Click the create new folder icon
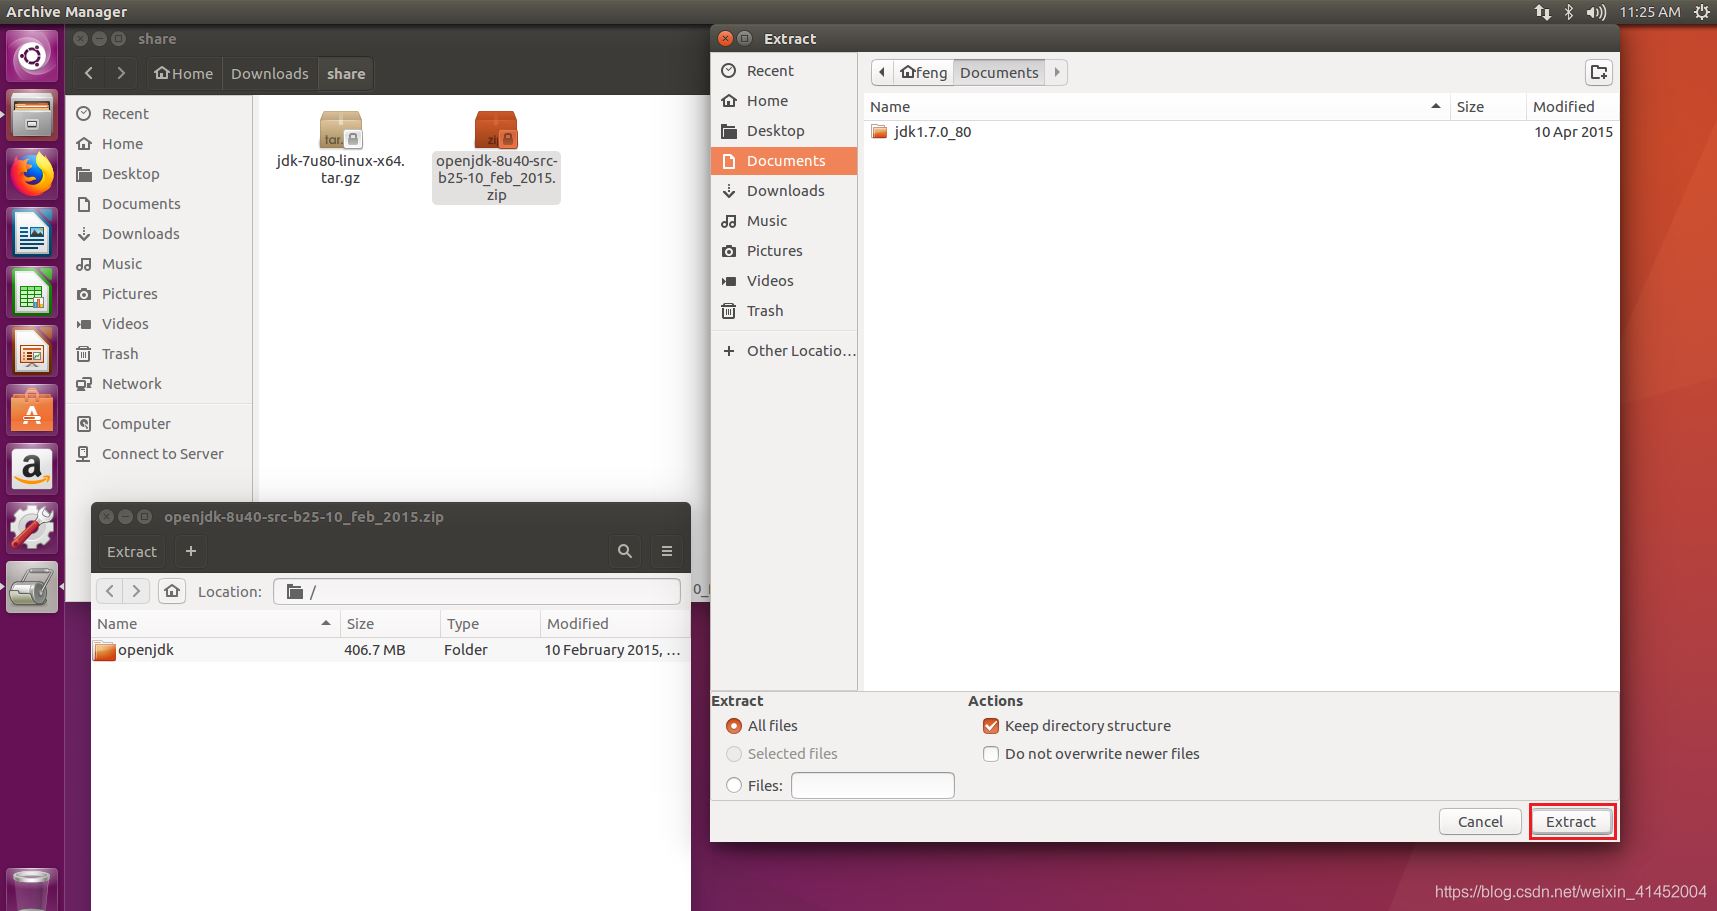The height and width of the screenshot is (911, 1717). 1598,72
